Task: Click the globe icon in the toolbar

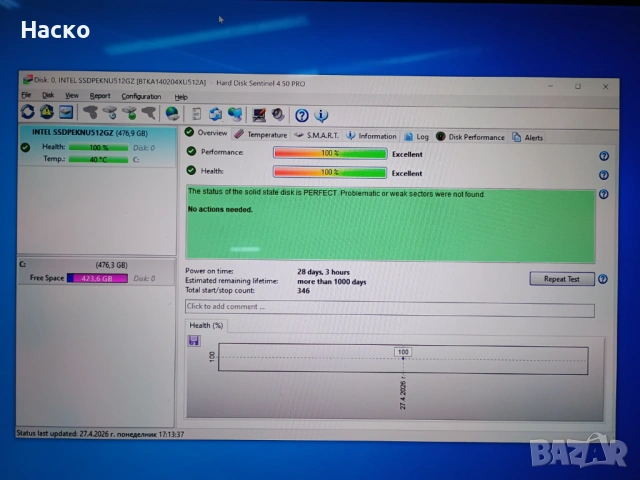Action: [x=172, y=113]
